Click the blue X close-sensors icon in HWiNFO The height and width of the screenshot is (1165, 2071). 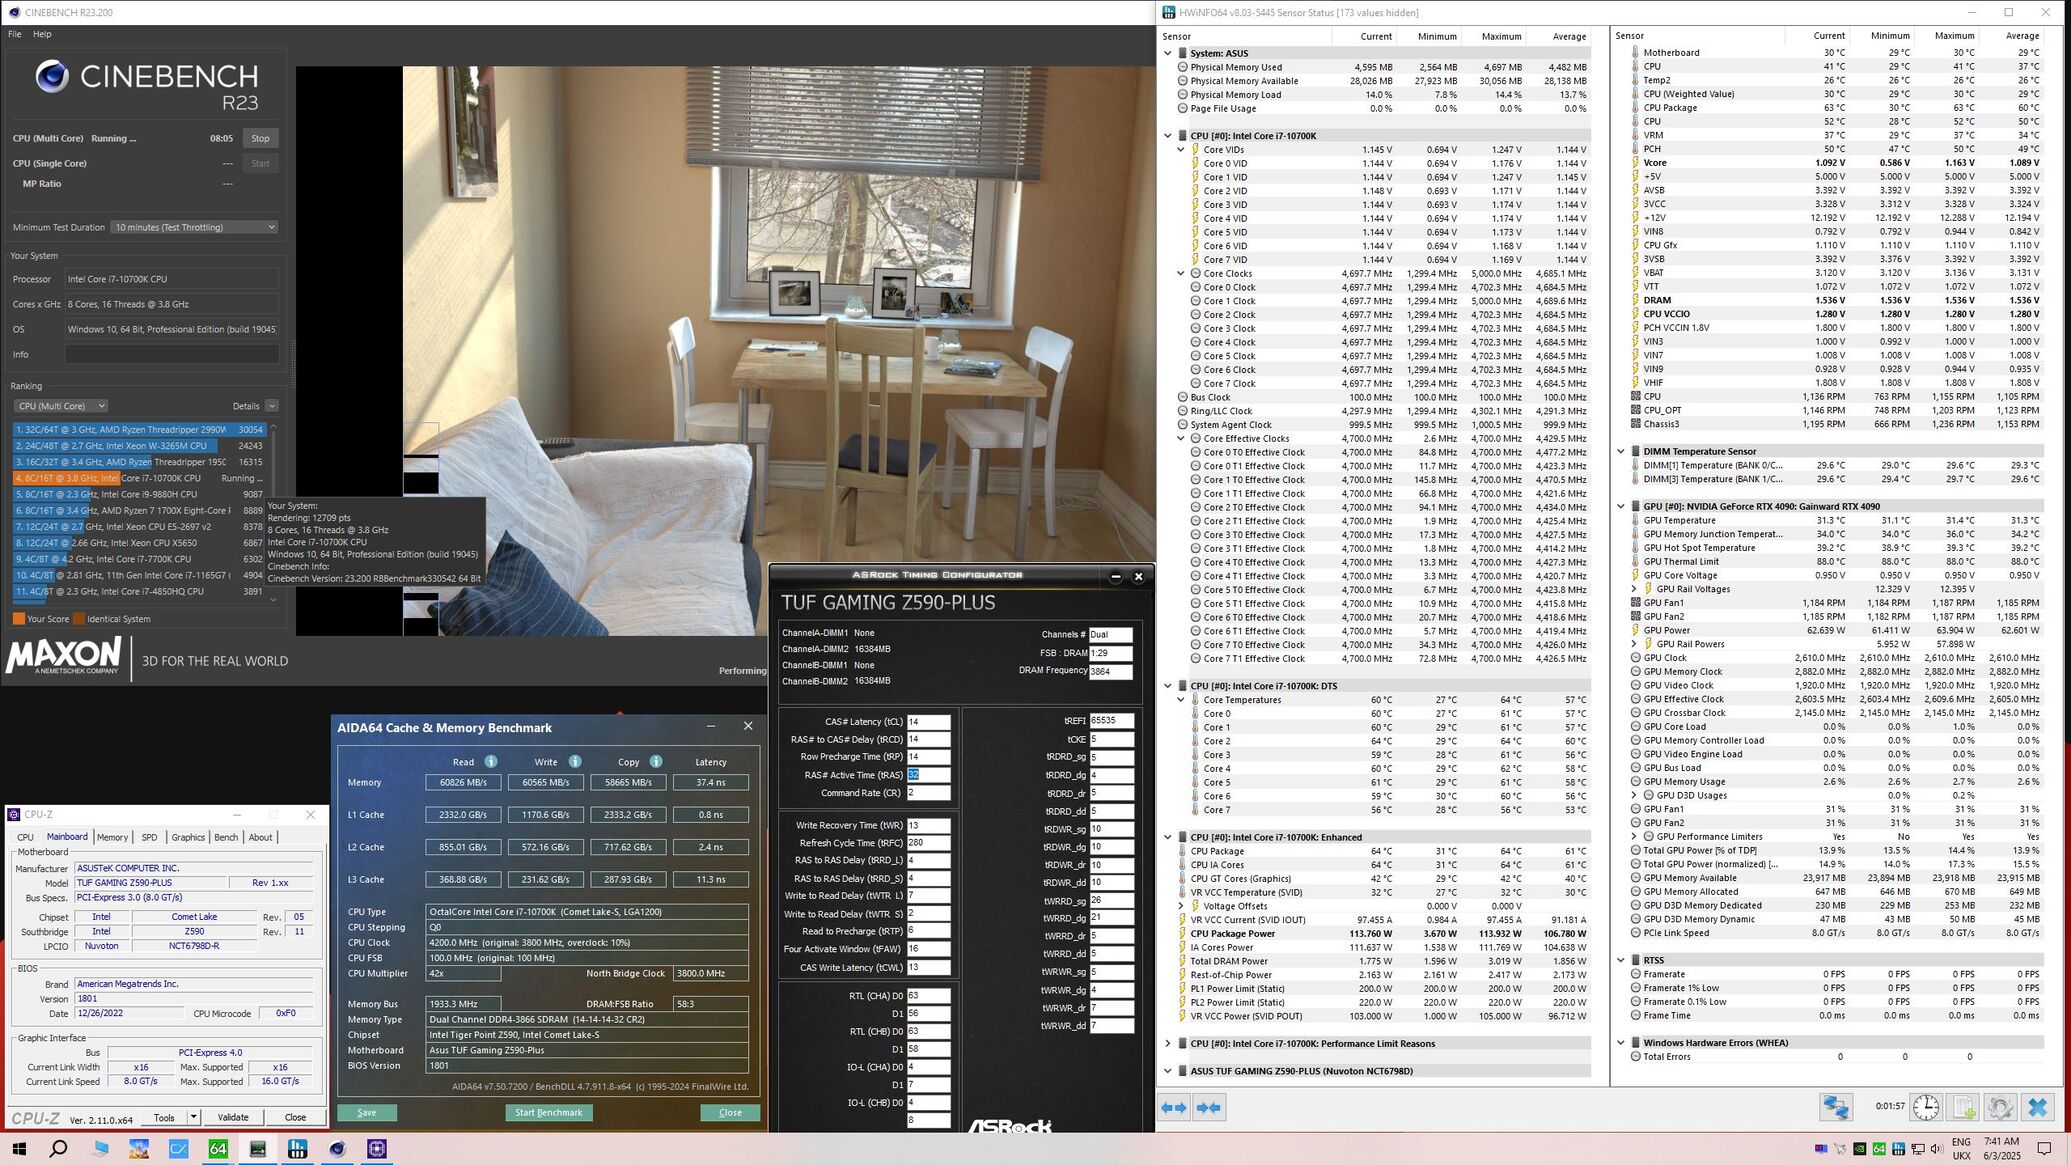point(2038,1107)
